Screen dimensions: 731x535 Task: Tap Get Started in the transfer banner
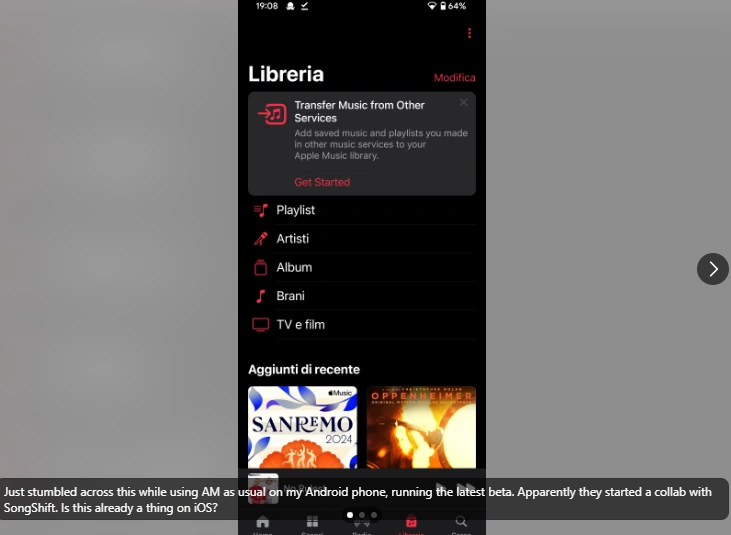click(322, 182)
